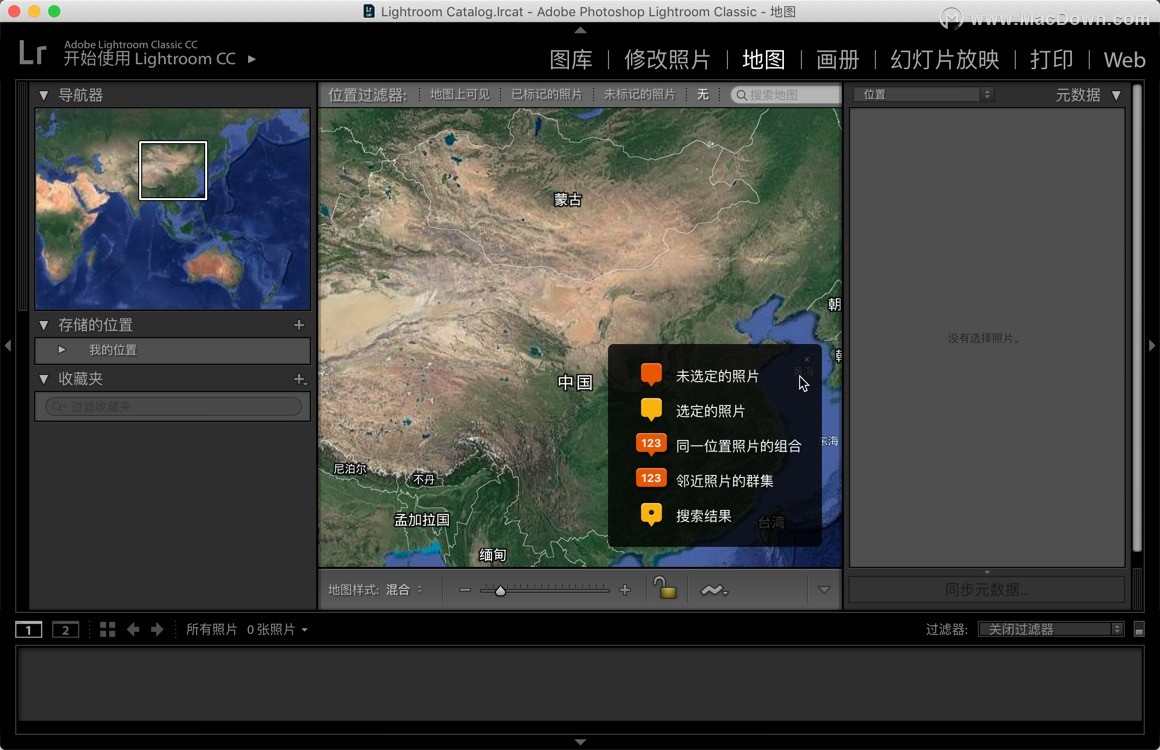Click the map zoom out minus icon

coord(465,589)
